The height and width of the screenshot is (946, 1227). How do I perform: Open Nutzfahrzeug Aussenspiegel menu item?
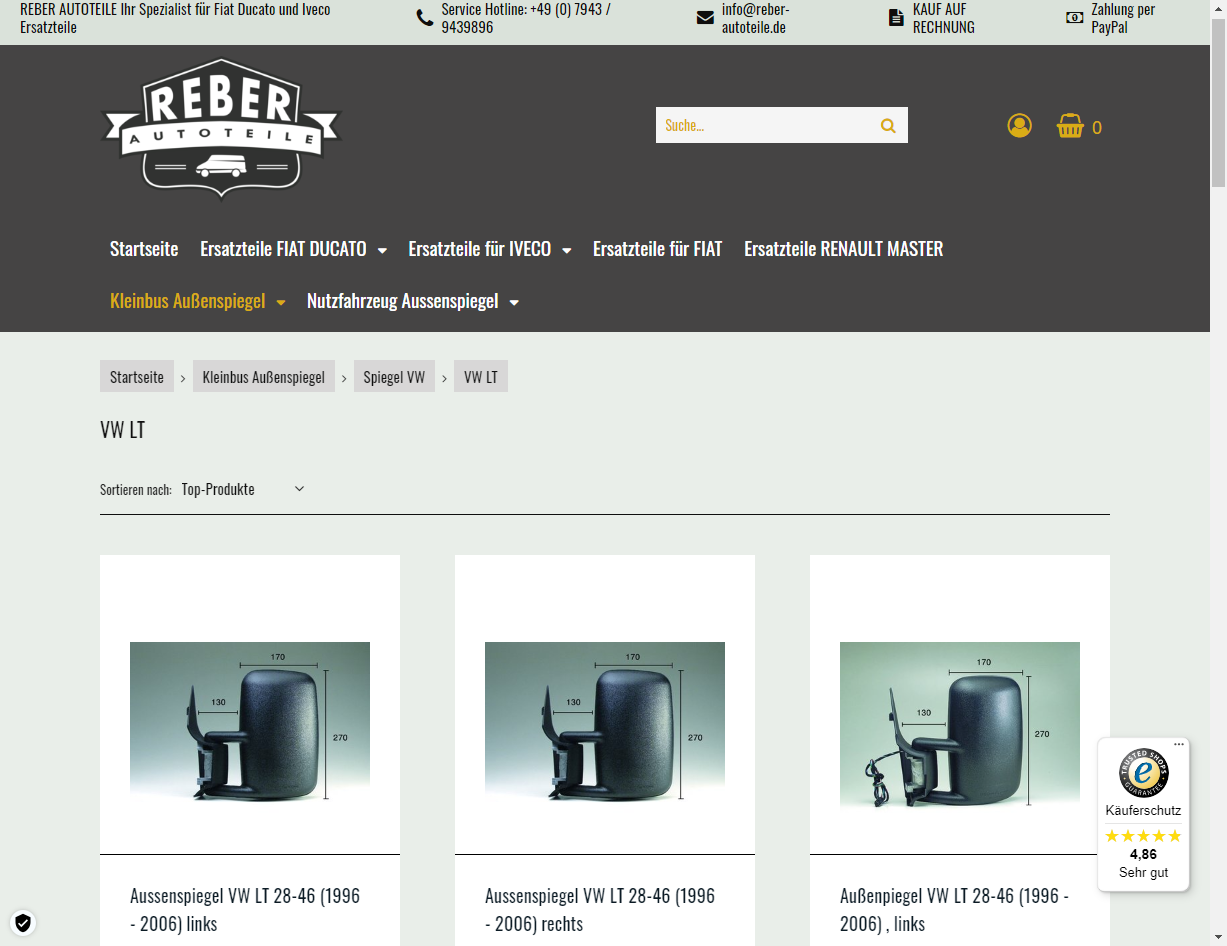(x=402, y=301)
